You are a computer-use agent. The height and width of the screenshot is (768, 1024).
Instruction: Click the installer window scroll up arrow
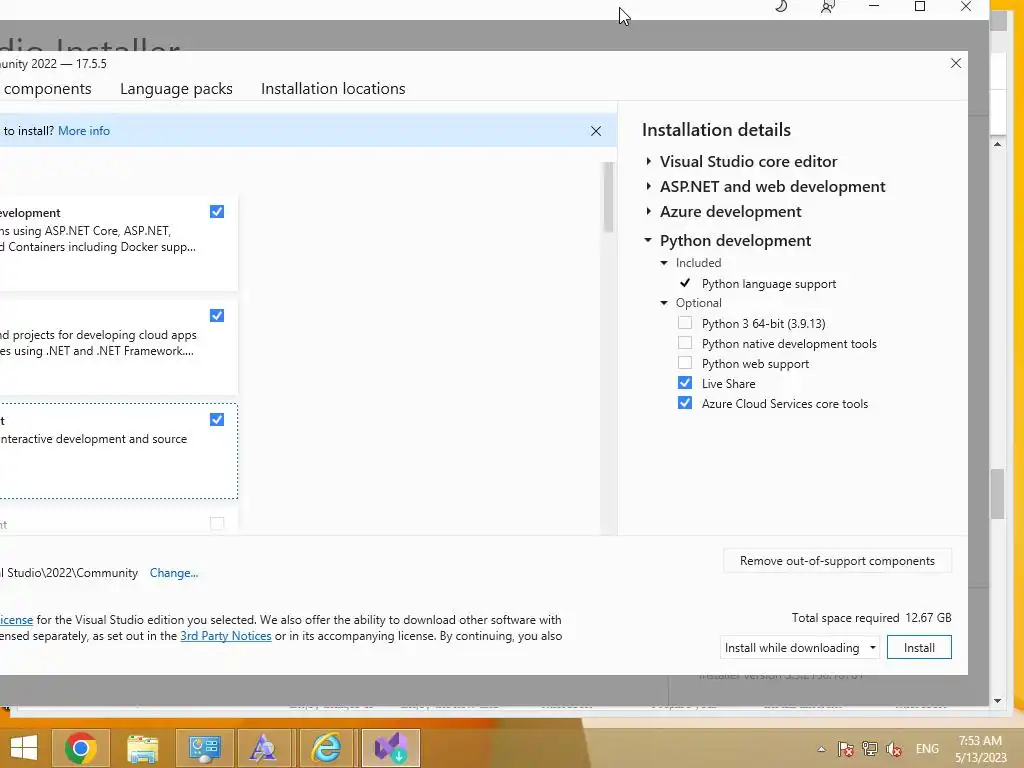[997, 144]
